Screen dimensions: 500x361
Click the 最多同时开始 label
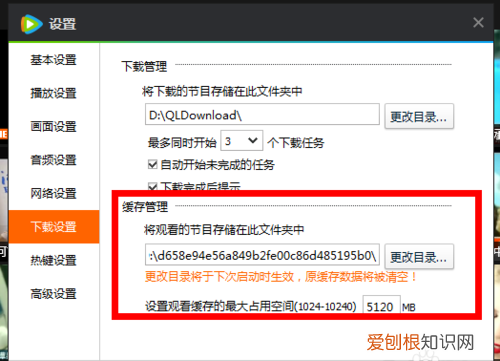182,143
